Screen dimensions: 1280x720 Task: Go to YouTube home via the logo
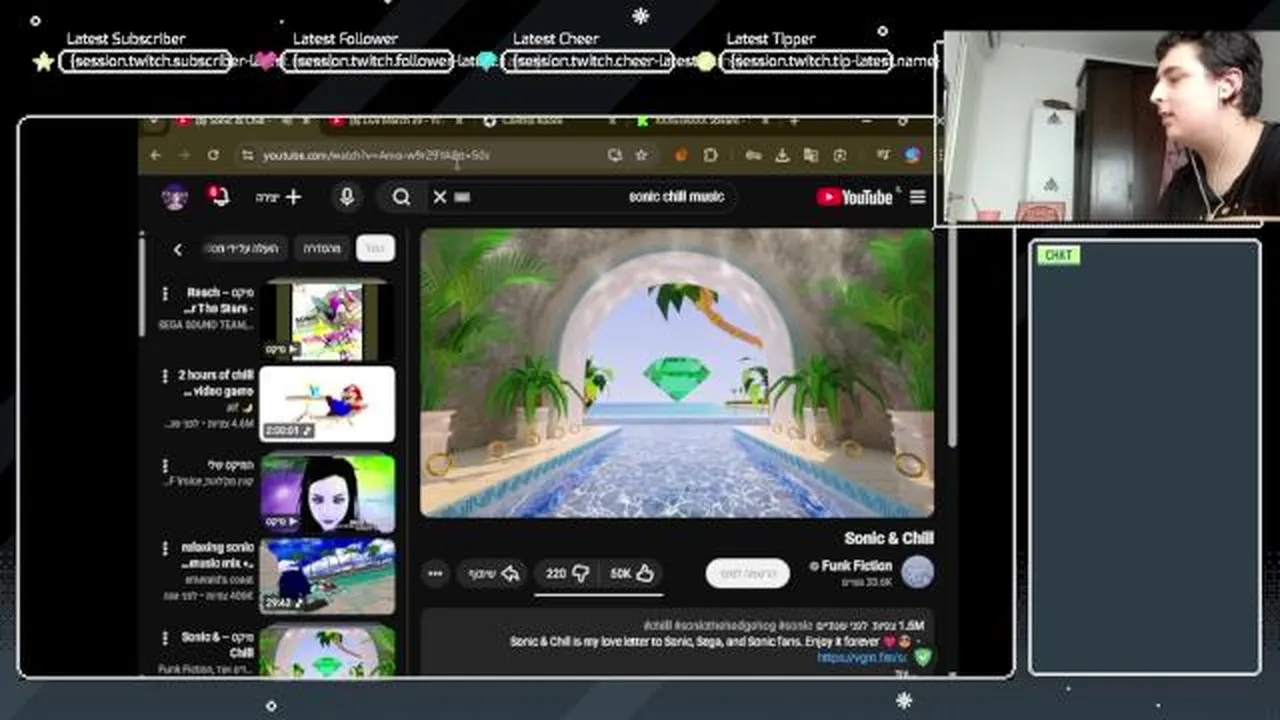pyautogui.click(x=854, y=197)
